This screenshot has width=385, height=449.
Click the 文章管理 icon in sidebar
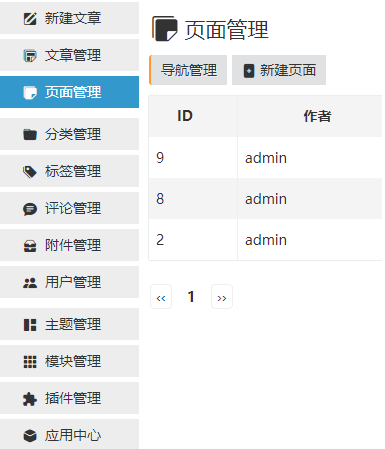pyautogui.click(x=30, y=55)
